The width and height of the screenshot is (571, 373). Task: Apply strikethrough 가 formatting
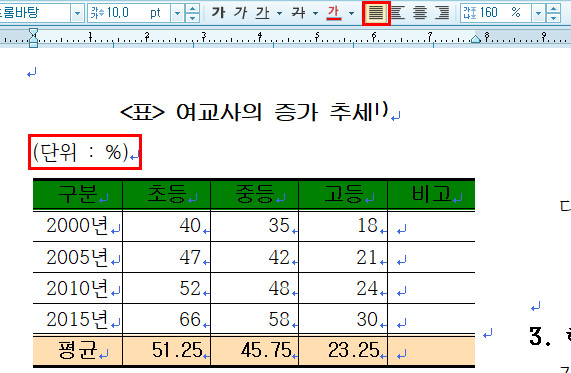pyautogui.click(x=299, y=13)
